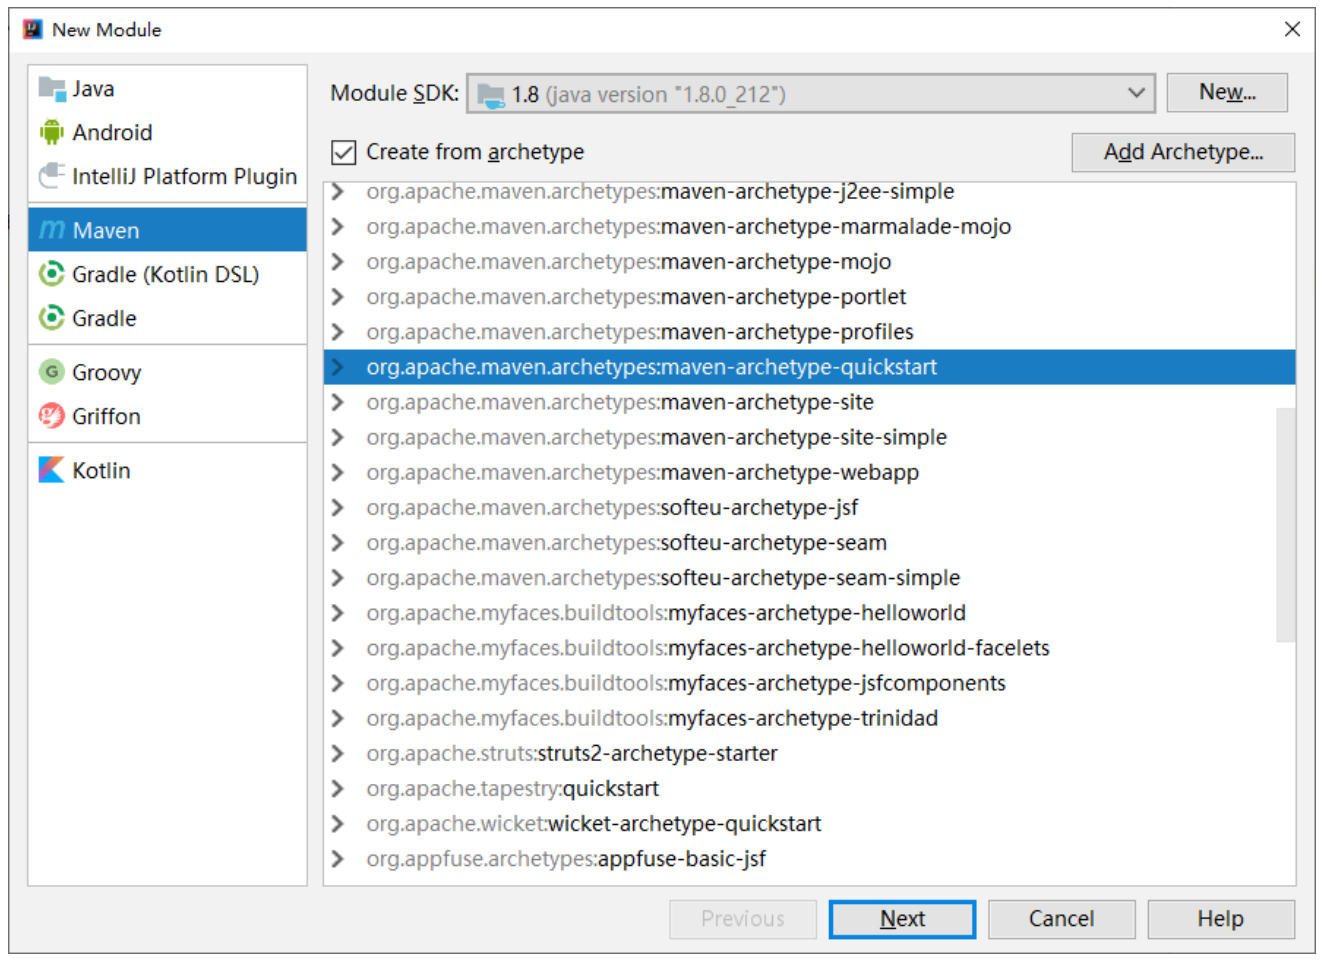Expand the softeu-archetype-seam node
This screenshot has height=960, width=1322.
(x=338, y=542)
